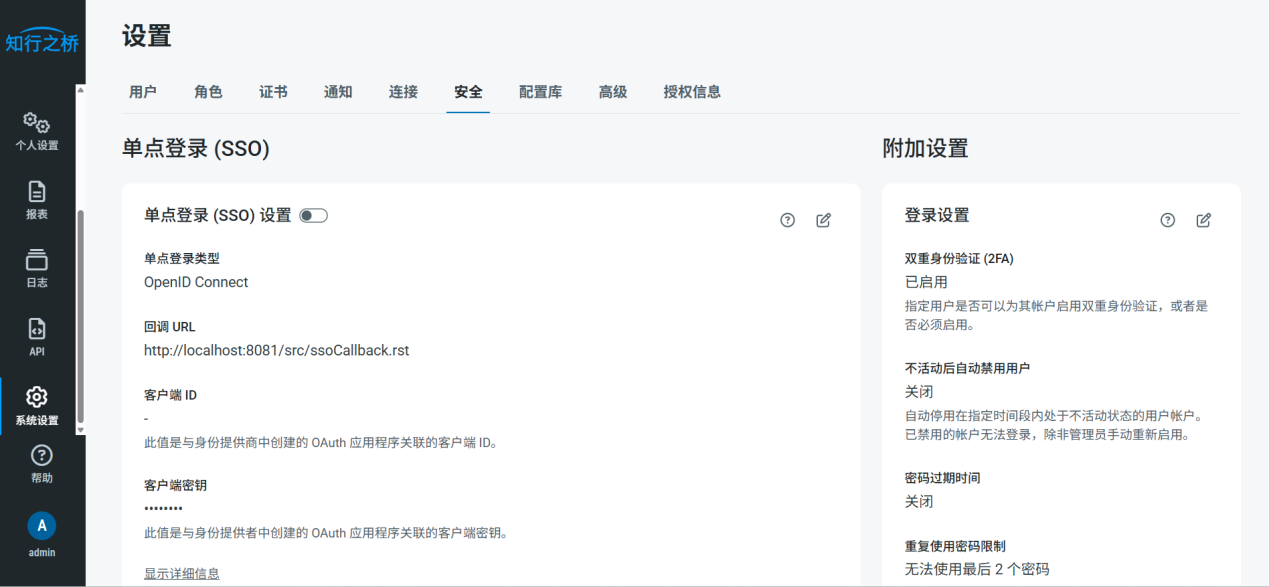Viewport: 1269px width, 587px height.
Task: Click the admin user avatar
Action: (x=41, y=526)
